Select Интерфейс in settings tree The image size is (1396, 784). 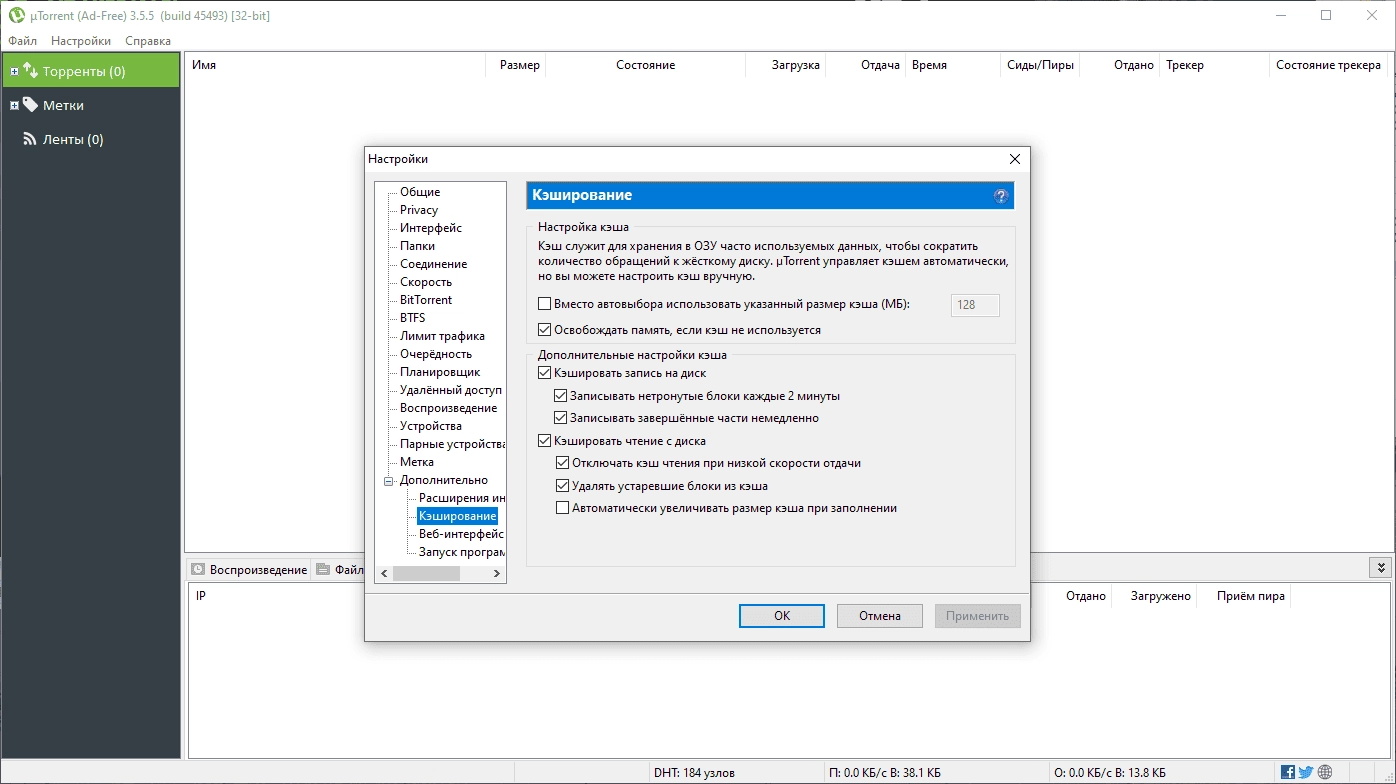coord(431,228)
